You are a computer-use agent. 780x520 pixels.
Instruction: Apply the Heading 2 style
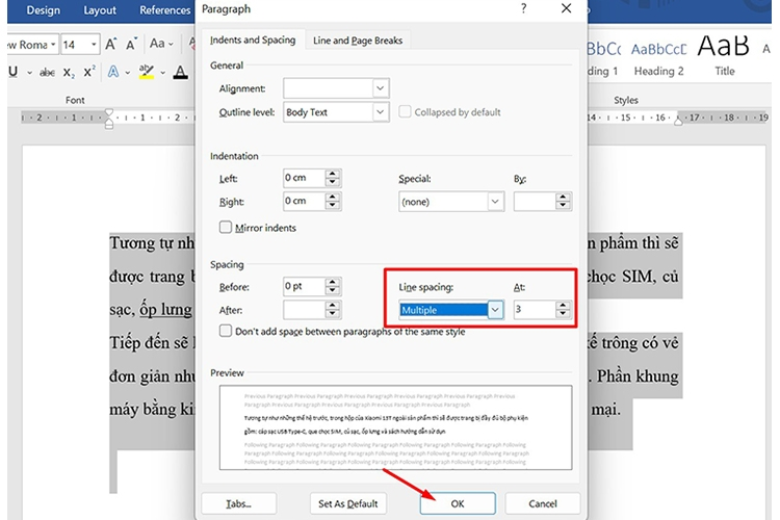(659, 59)
